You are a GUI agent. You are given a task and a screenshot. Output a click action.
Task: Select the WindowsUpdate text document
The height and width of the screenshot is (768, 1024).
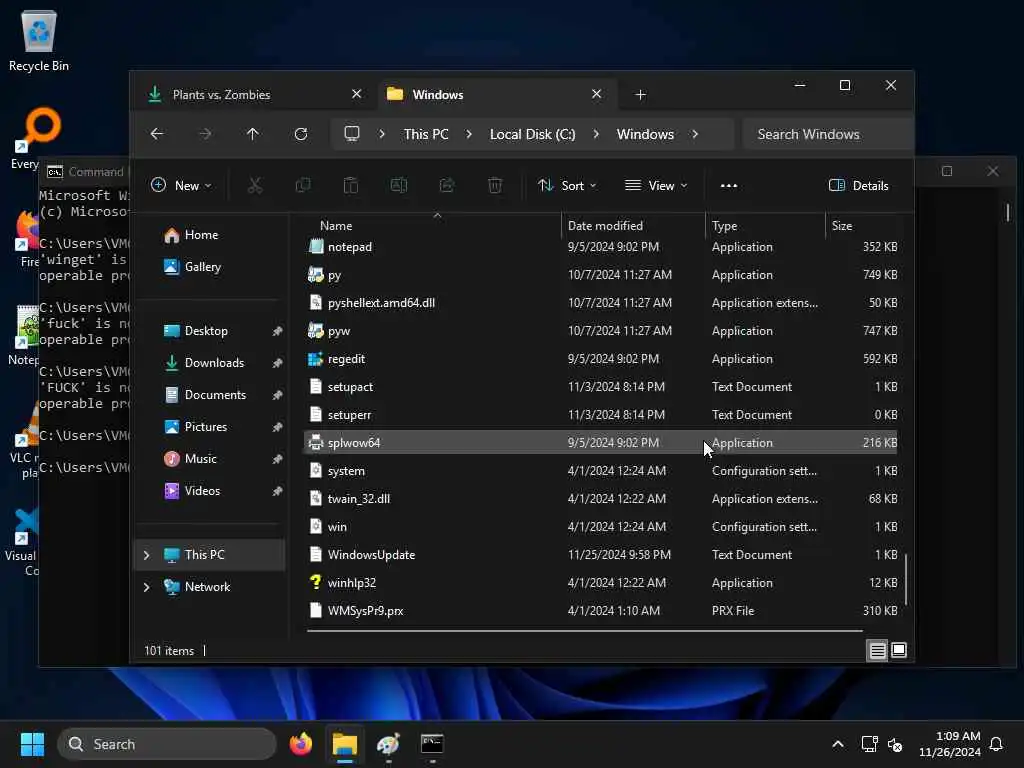pos(601,555)
